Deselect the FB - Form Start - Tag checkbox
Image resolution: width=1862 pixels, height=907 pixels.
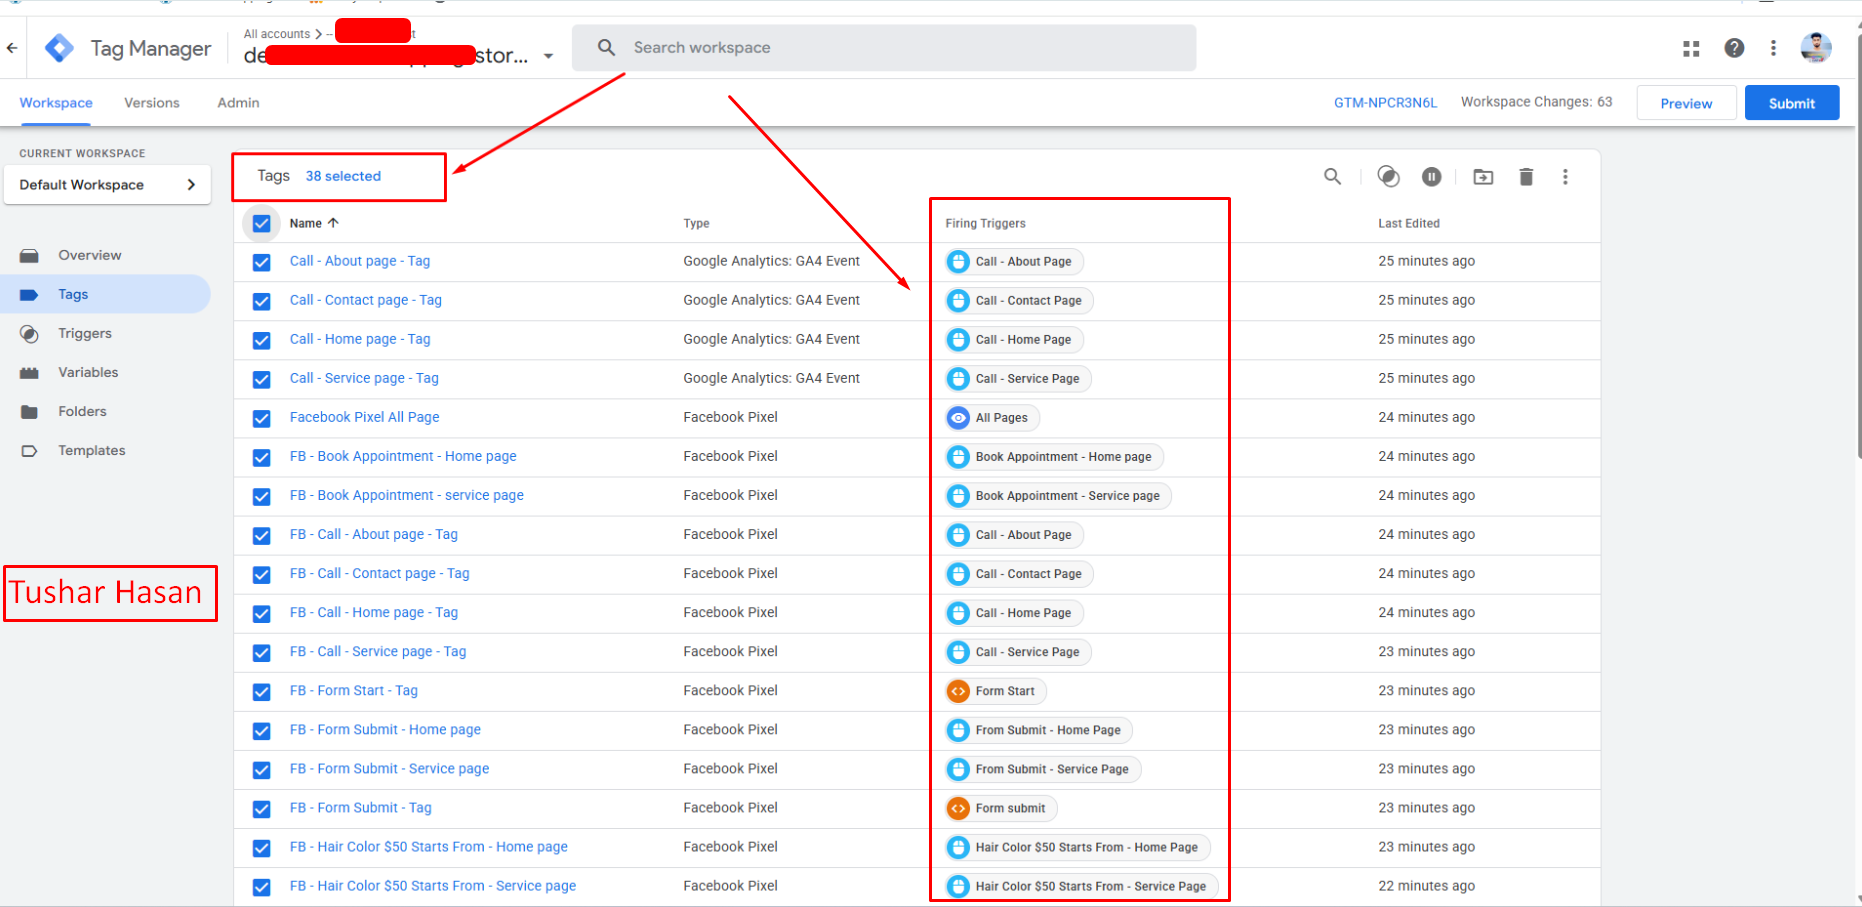(261, 692)
